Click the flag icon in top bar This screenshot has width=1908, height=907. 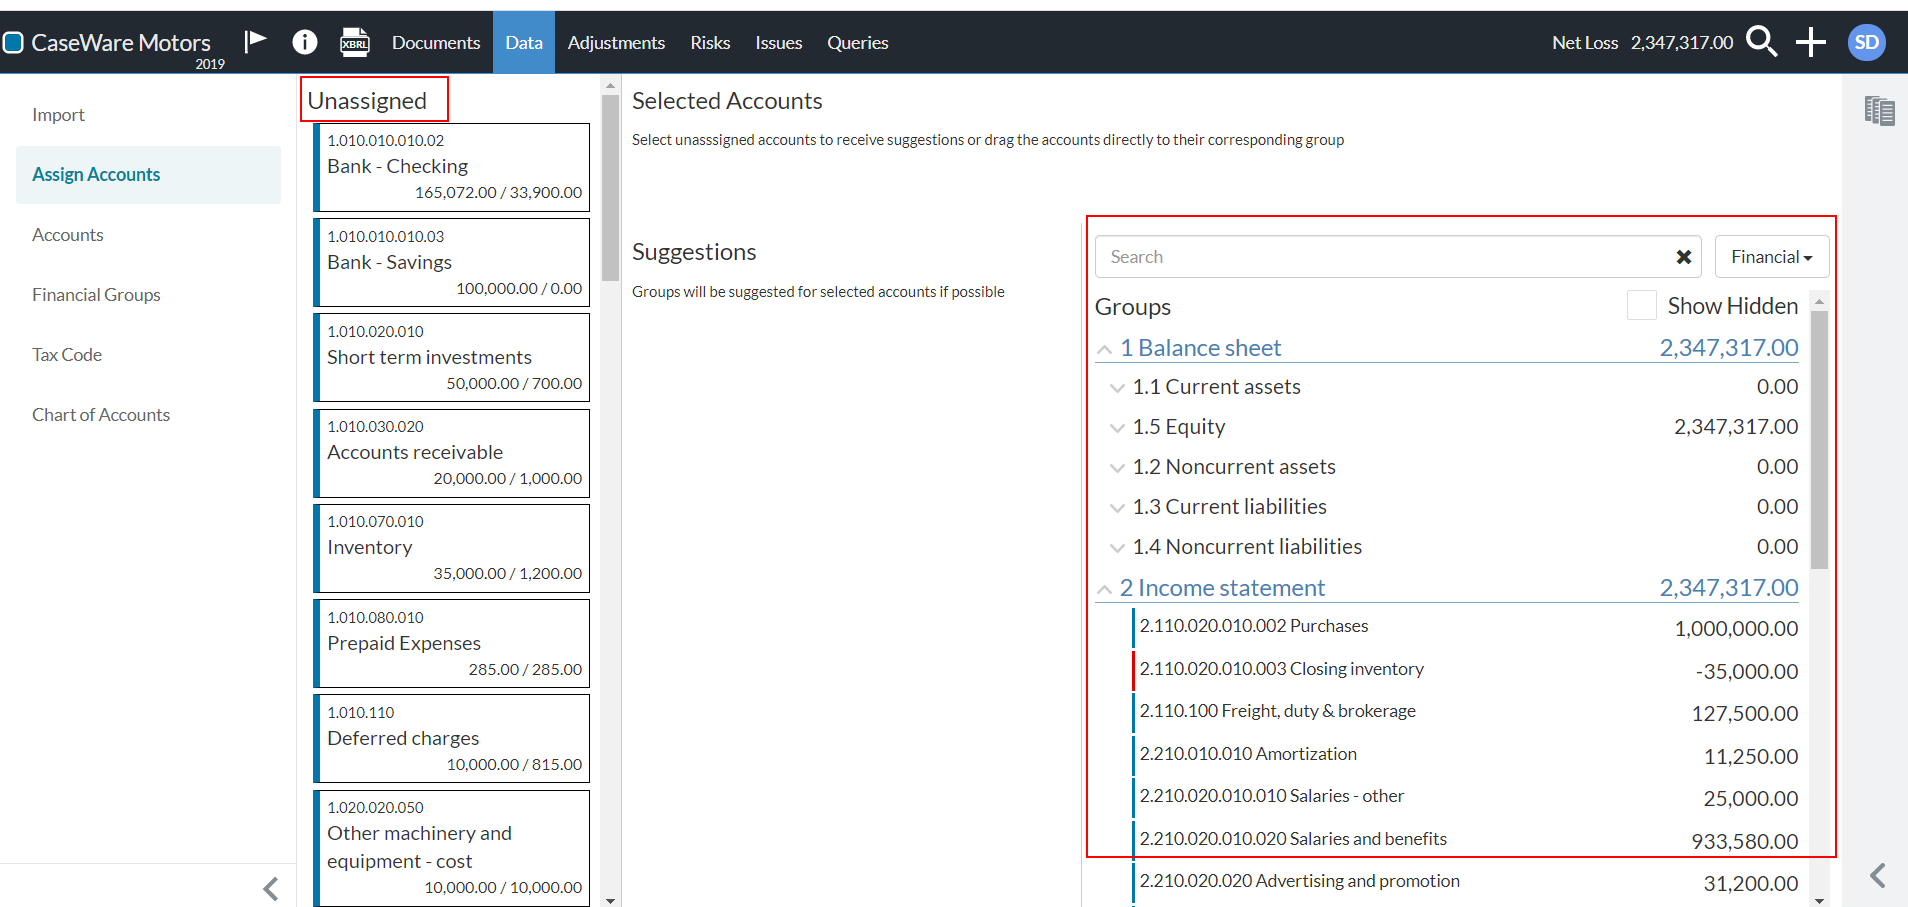click(x=256, y=41)
